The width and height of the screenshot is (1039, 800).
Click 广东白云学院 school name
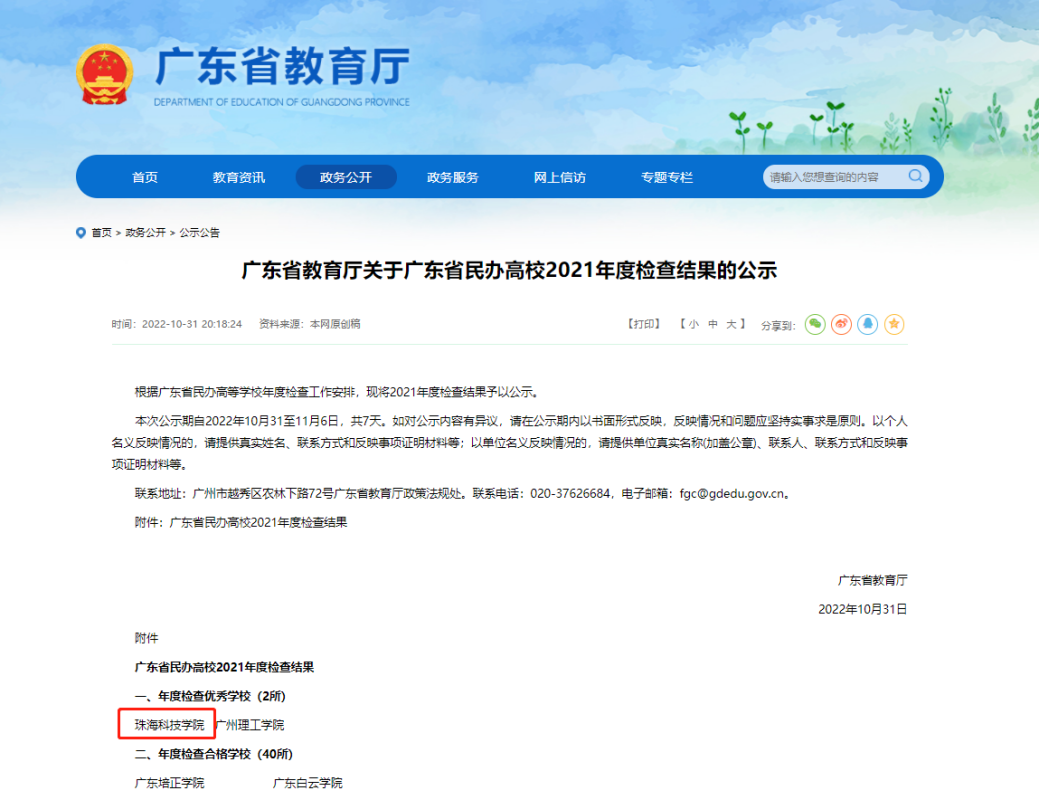coord(307,783)
